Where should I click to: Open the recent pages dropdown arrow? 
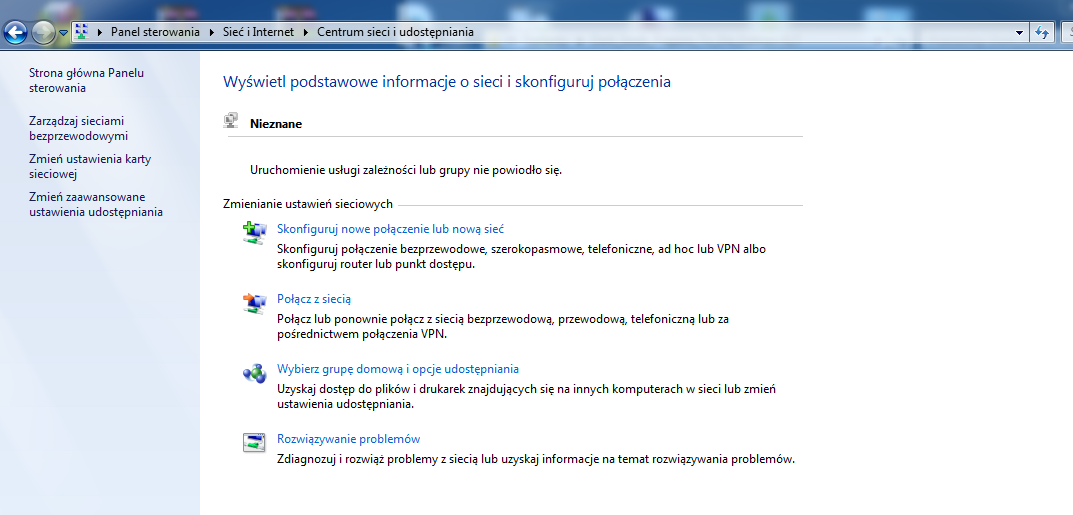coord(64,32)
